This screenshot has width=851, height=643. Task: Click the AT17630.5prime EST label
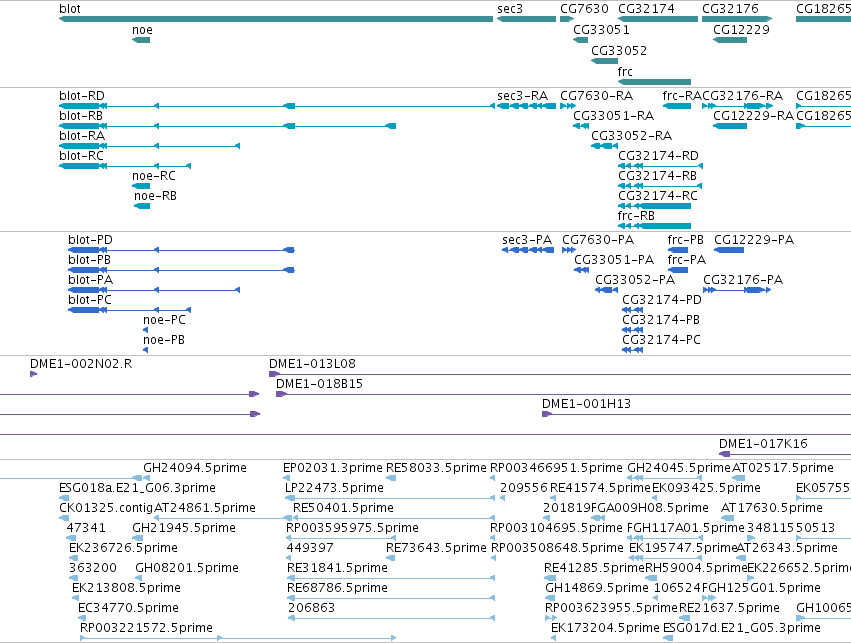coord(772,508)
